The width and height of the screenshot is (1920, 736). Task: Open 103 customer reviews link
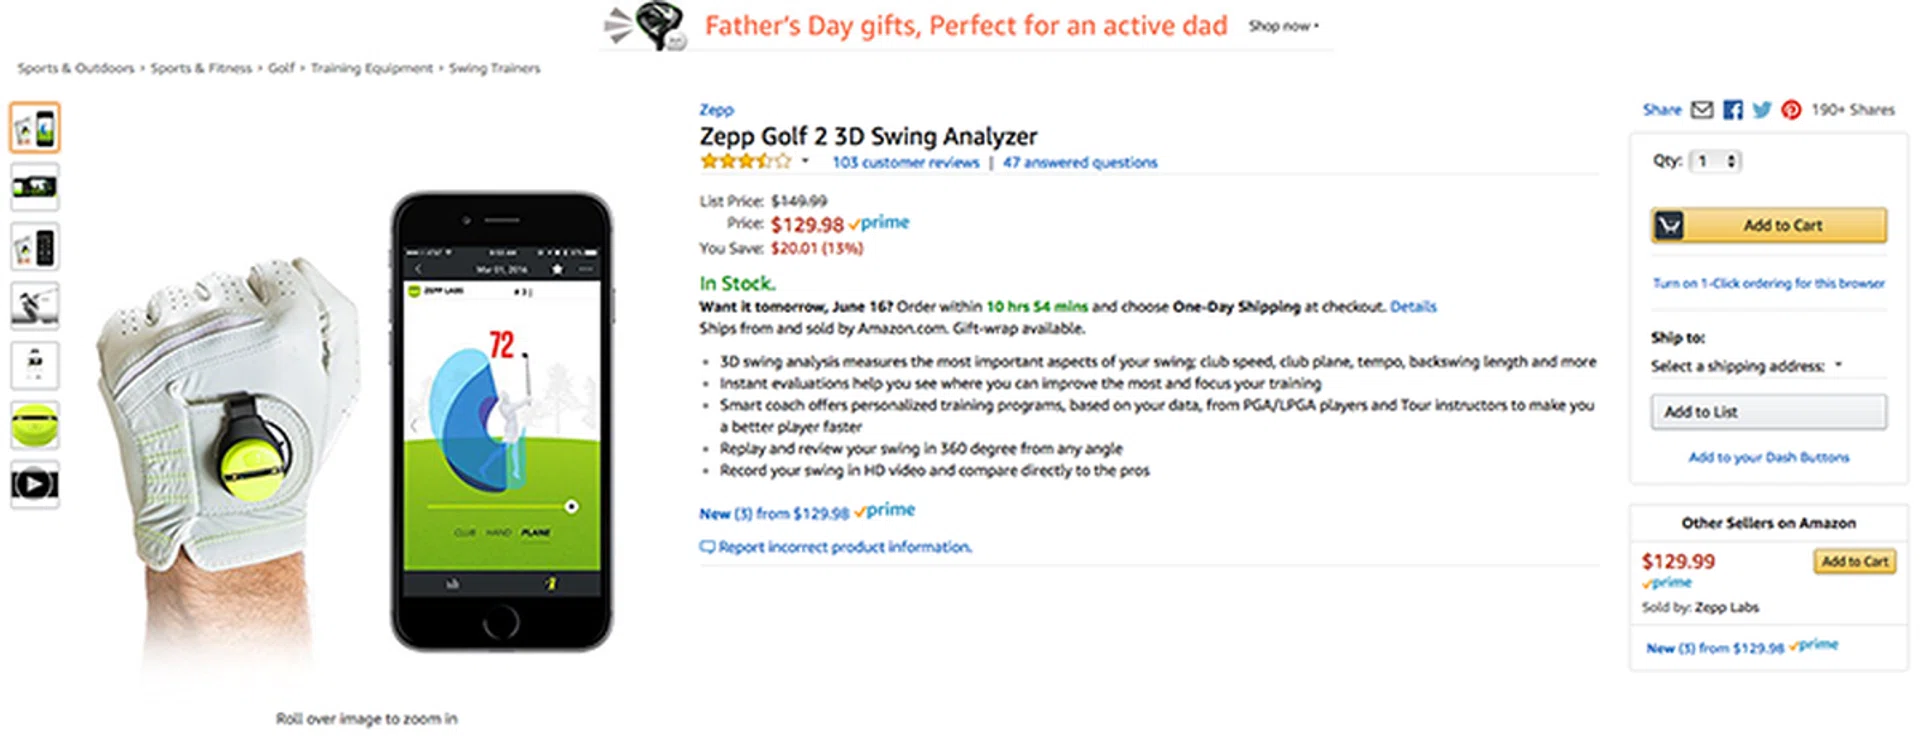coord(905,162)
